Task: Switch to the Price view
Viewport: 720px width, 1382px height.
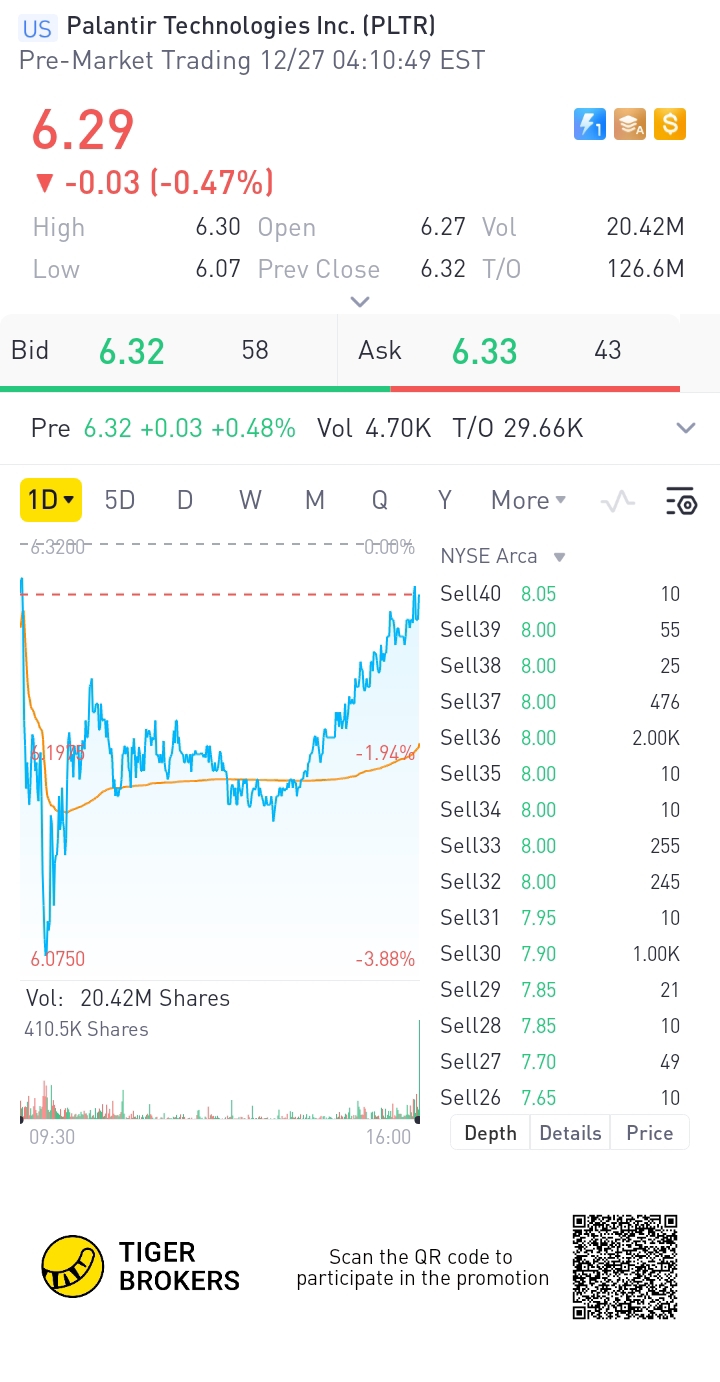Action: [x=649, y=1133]
